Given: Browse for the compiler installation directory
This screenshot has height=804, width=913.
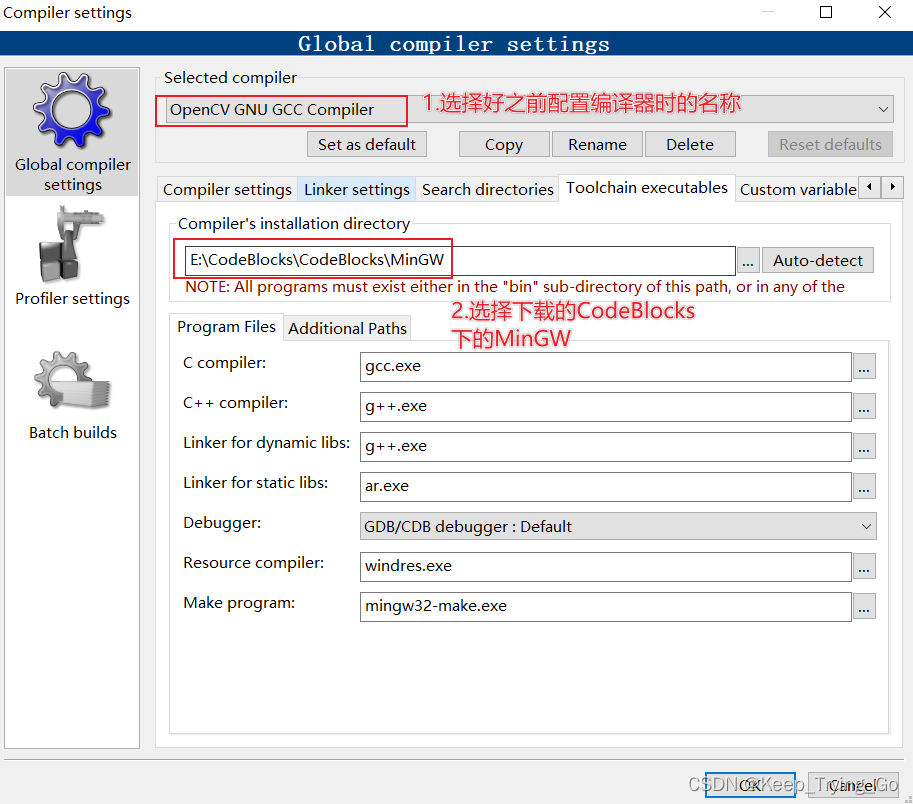Looking at the screenshot, I should (x=747, y=260).
